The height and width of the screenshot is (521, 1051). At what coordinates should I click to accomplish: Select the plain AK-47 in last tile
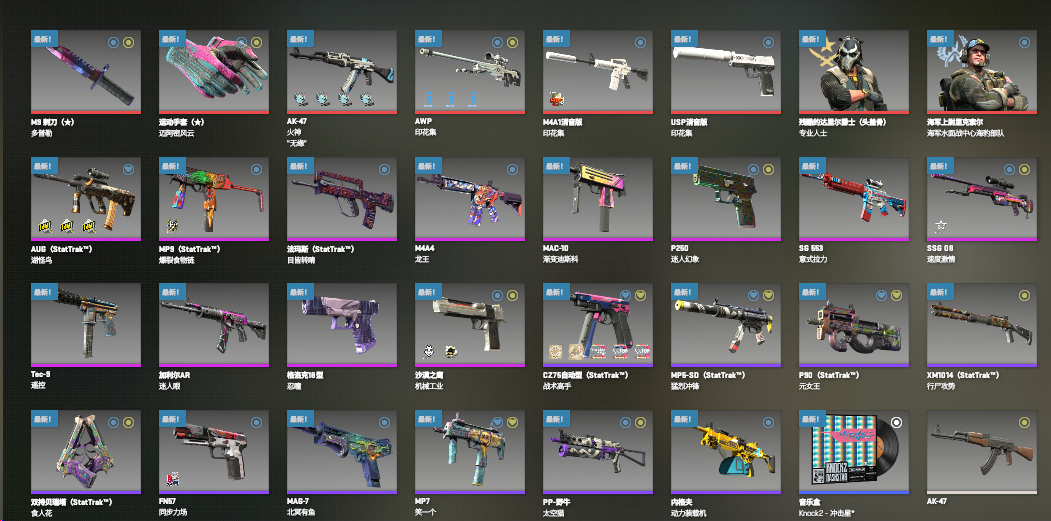[981, 451]
